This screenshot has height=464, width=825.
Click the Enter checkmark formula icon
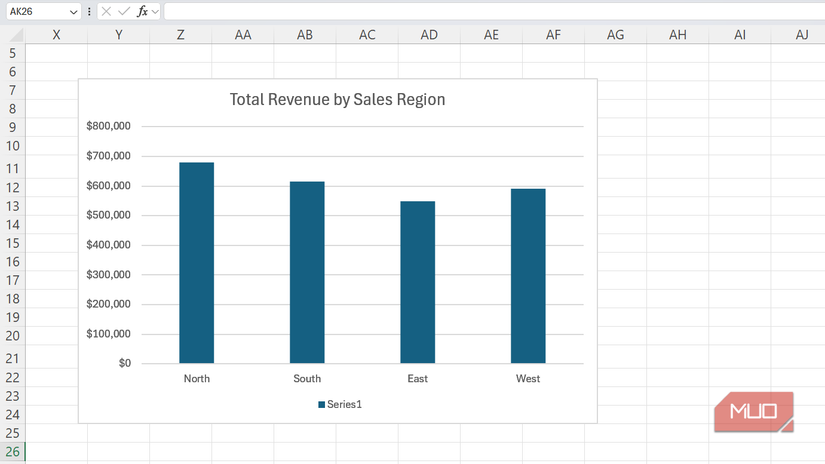pos(124,12)
